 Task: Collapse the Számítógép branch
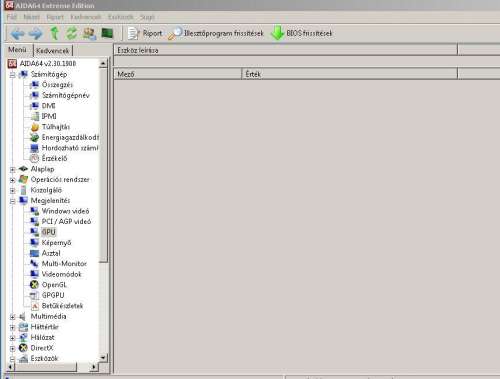tap(12, 75)
